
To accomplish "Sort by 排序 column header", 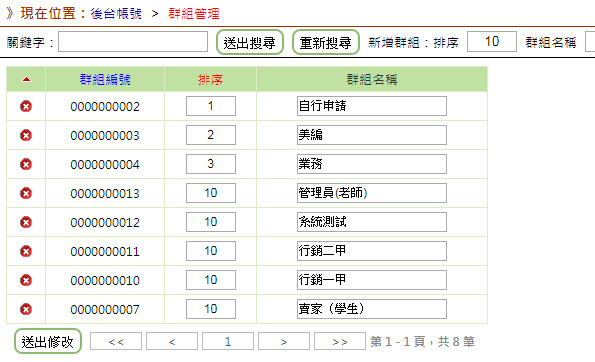I will [x=210, y=79].
